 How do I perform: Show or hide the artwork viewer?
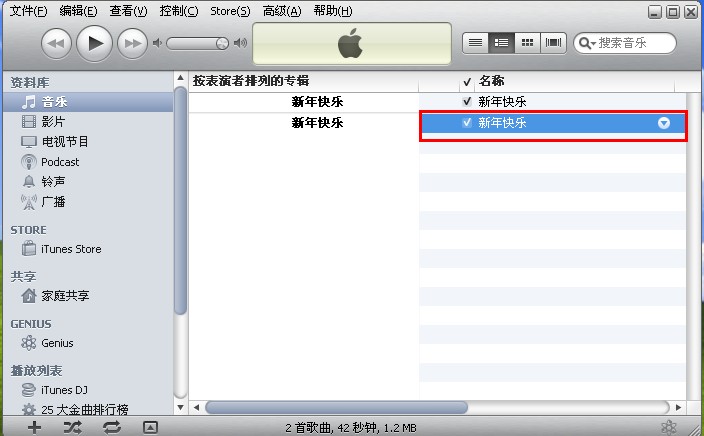coord(150,427)
